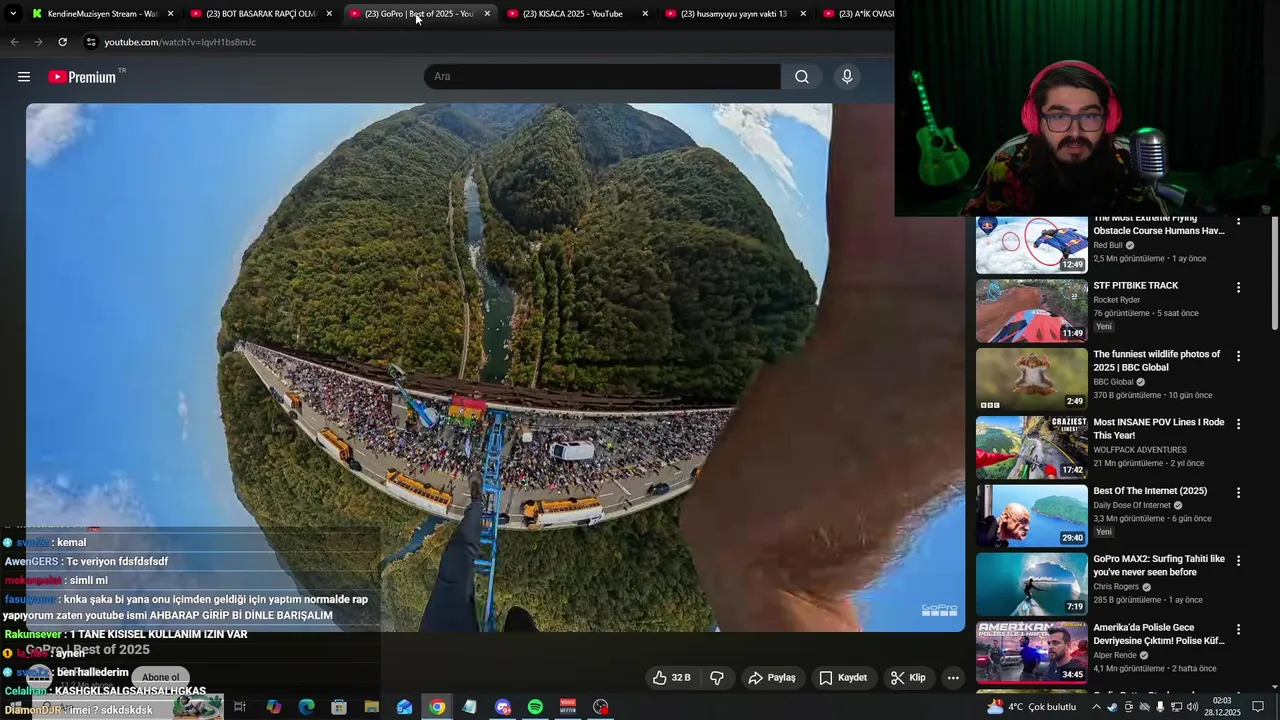The width and height of the screenshot is (1280, 720).
Task: Open Amerika'da Polisle Gece thumbnail
Action: pyautogui.click(x=1032, y=653)
